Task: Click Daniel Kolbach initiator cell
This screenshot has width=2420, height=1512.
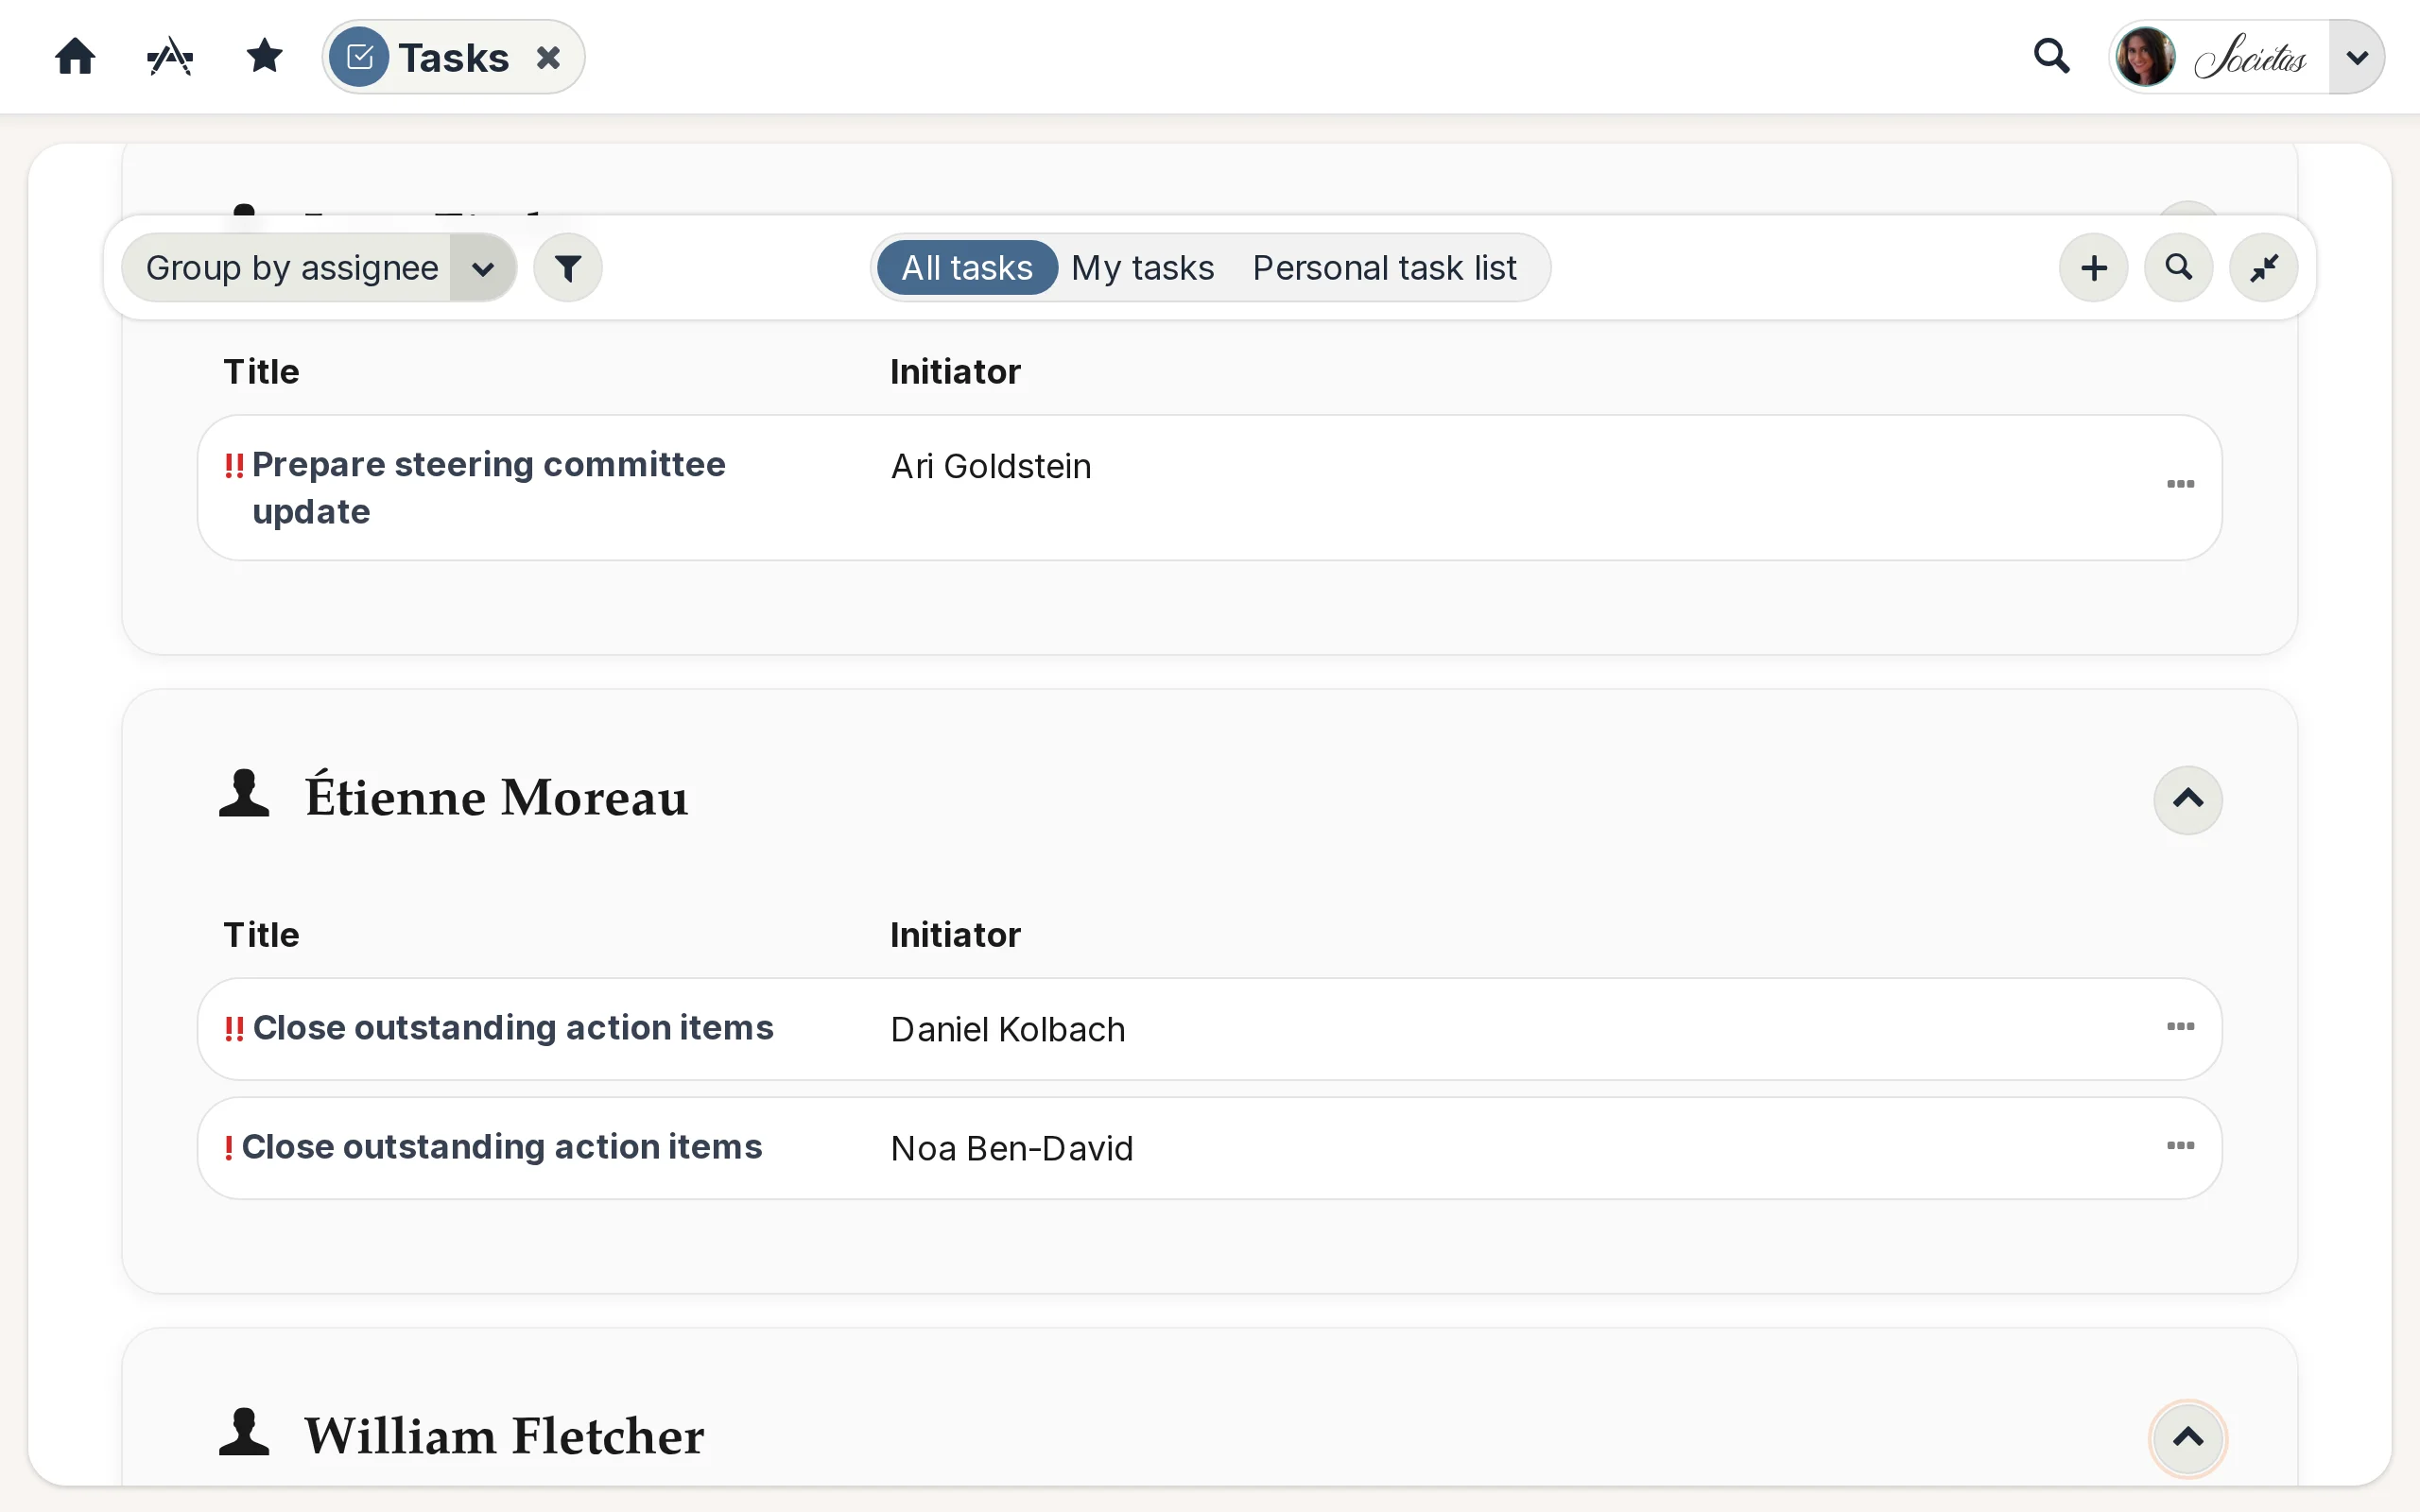Action: (1008, 1030)
